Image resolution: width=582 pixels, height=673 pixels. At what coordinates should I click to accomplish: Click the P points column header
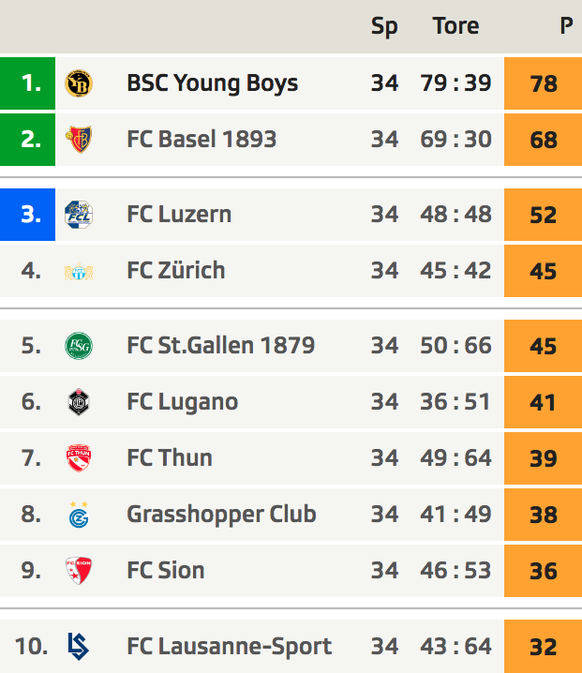pyautogui.click(x=566, y=26)
